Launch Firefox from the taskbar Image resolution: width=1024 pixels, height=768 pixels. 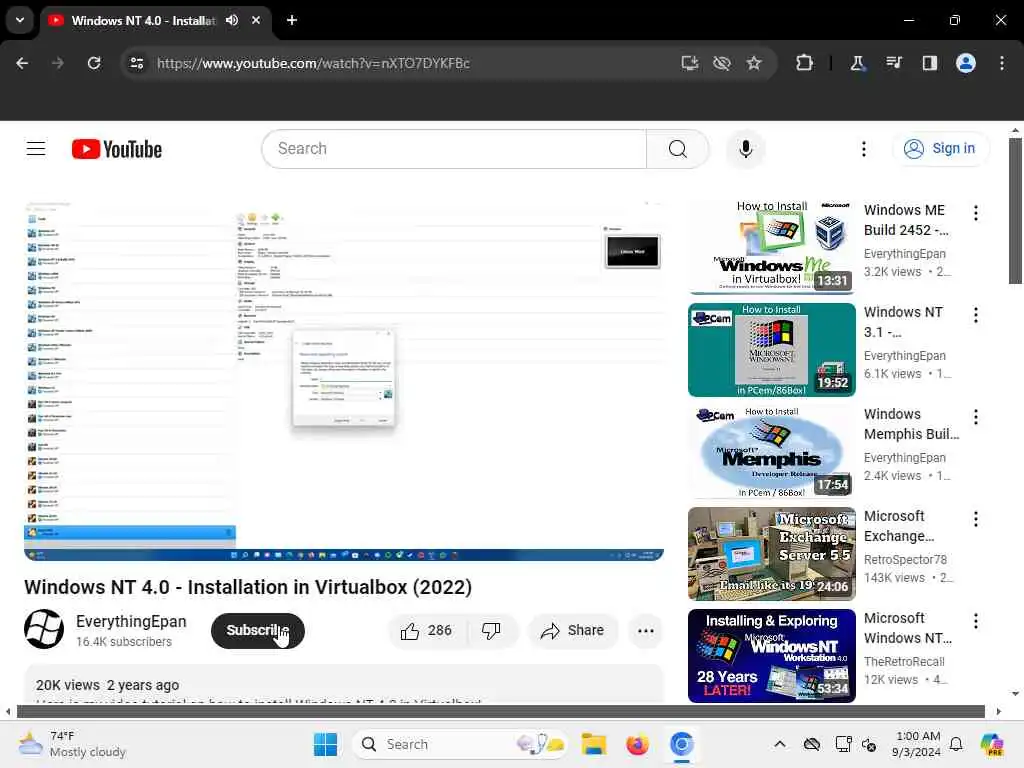click(637, 744)
